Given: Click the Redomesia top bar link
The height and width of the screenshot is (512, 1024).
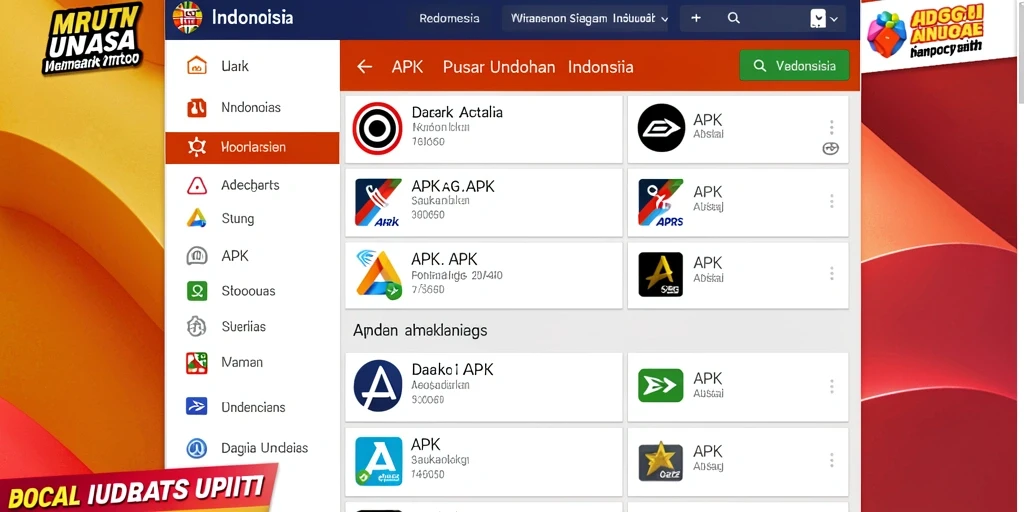Looking at the screenshot, I should tap(449, 18).
